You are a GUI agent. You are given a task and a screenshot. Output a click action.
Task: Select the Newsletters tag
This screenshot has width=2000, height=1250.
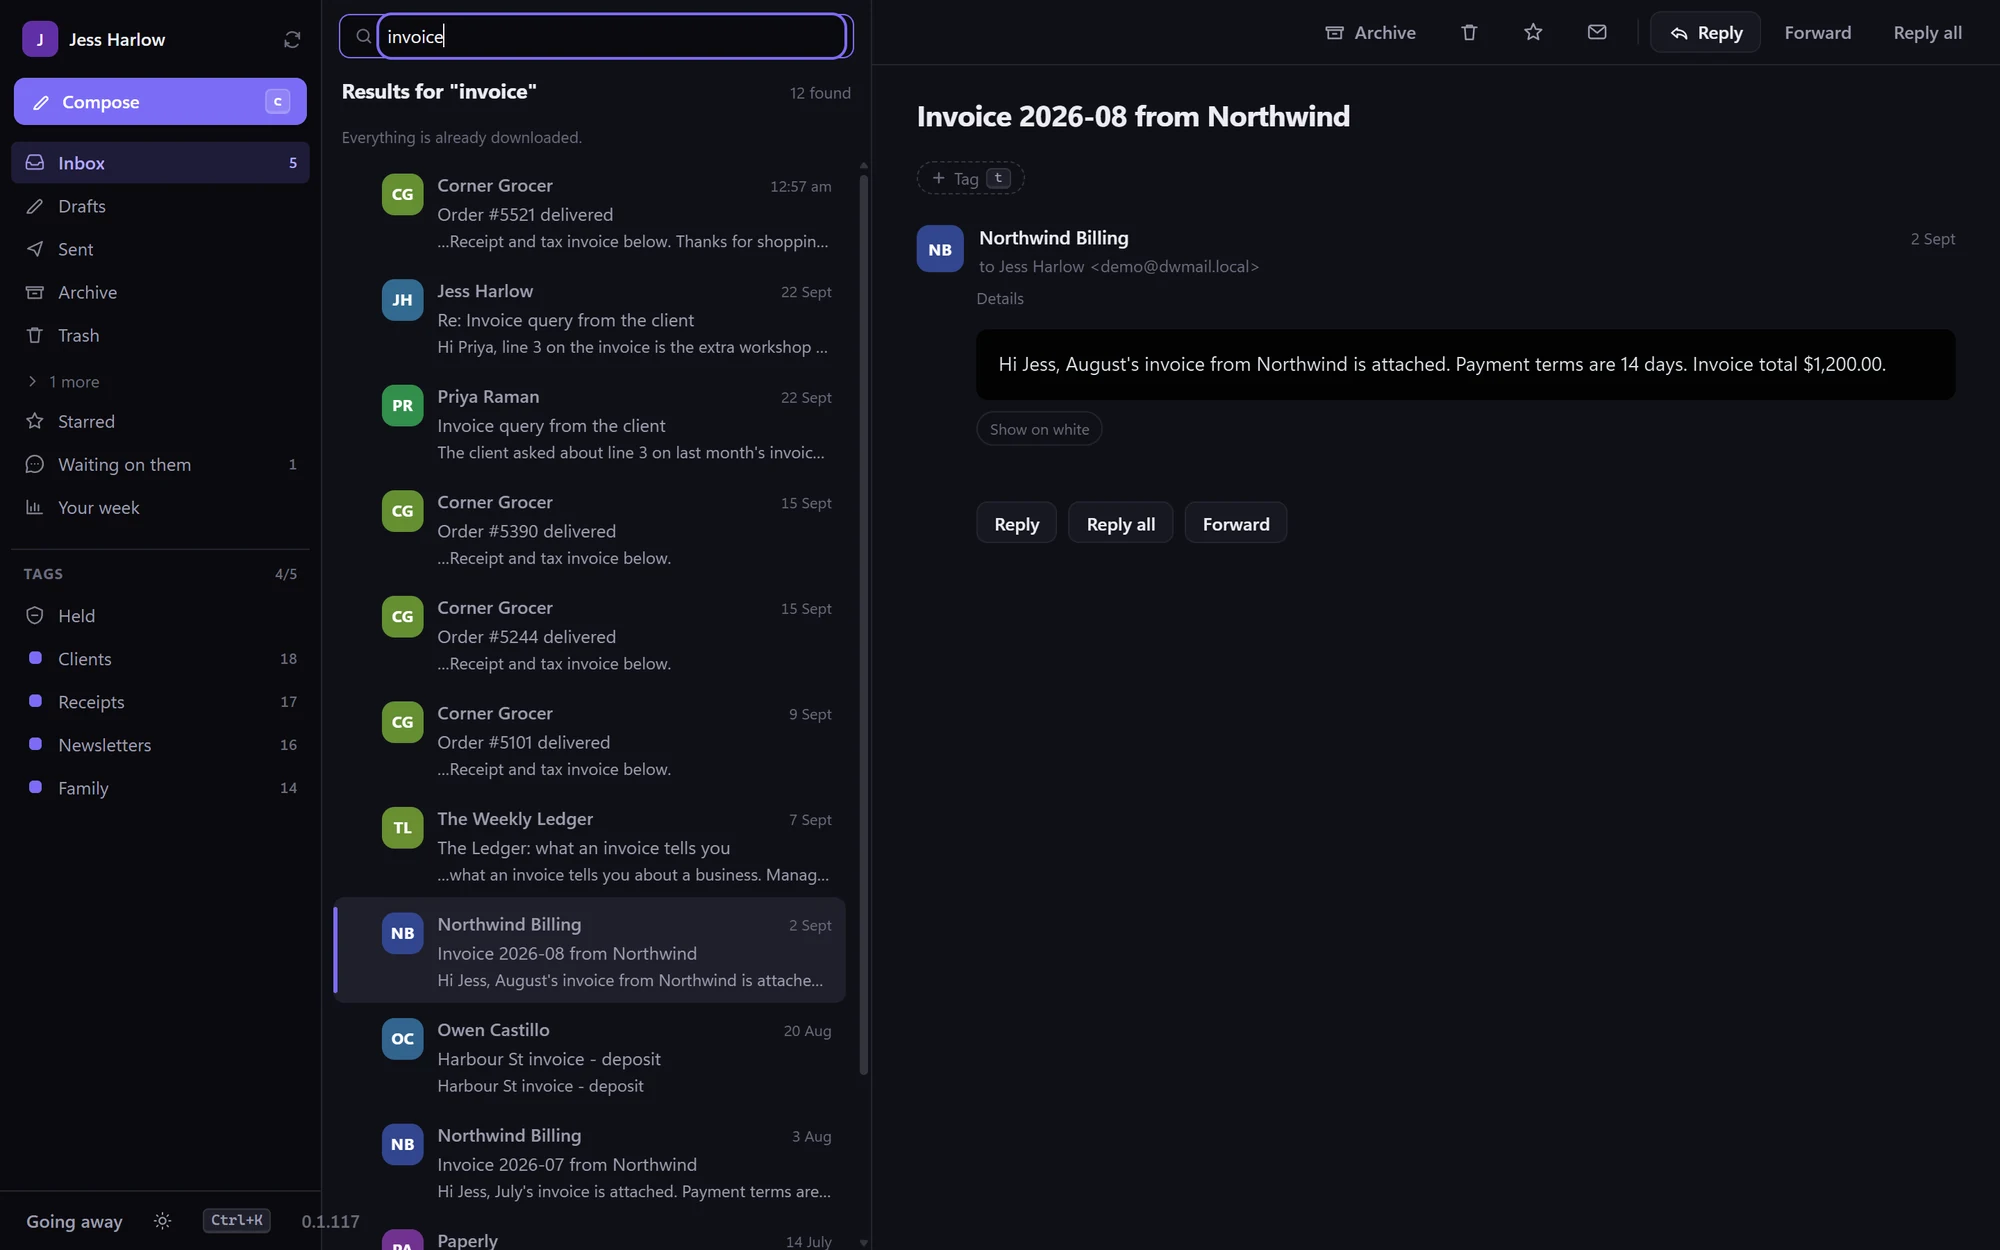160,744
